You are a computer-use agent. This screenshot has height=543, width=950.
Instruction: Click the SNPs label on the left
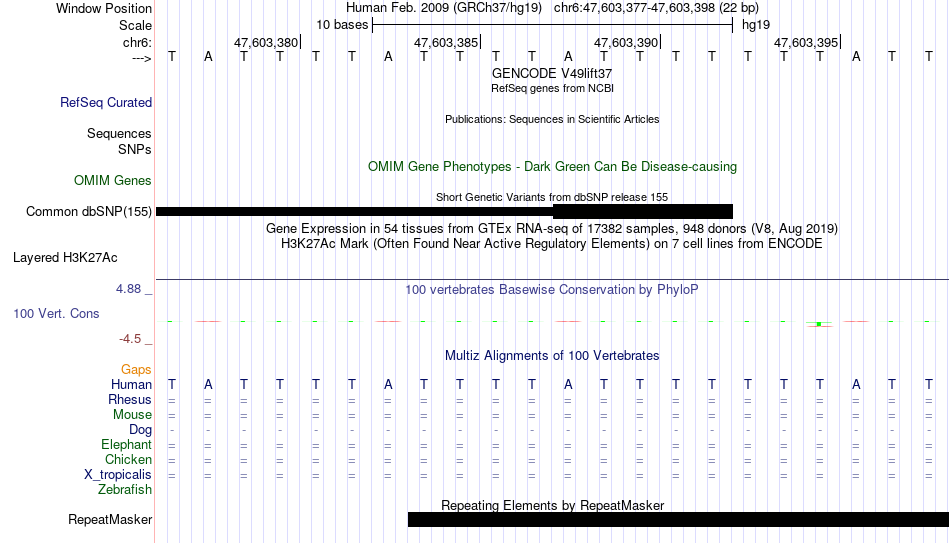(x=135, y=149)
